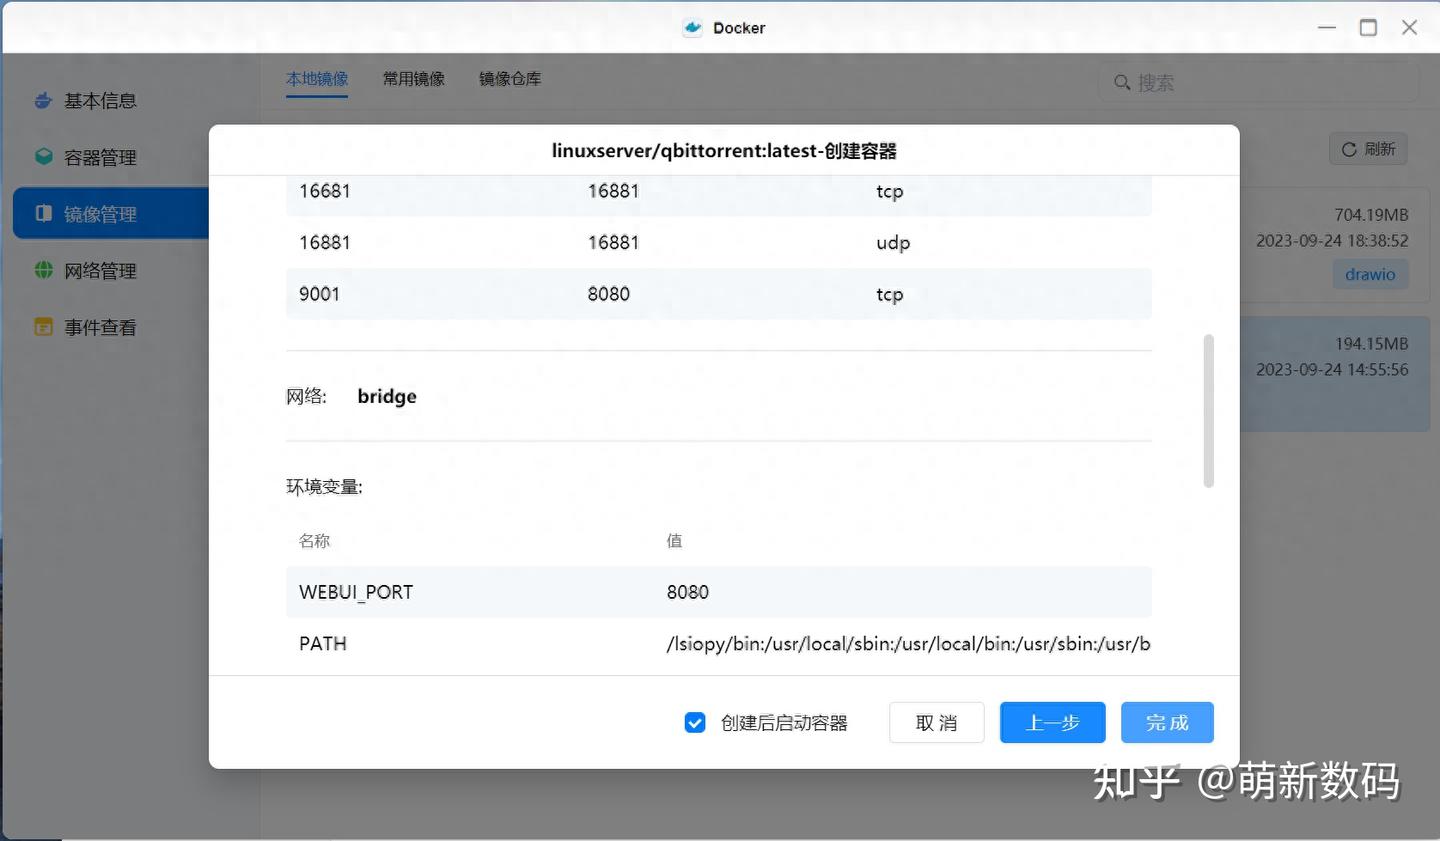Switch to the 常用镜像 tab
This screenshot has width=1440, height=841.
pos(414,78)
